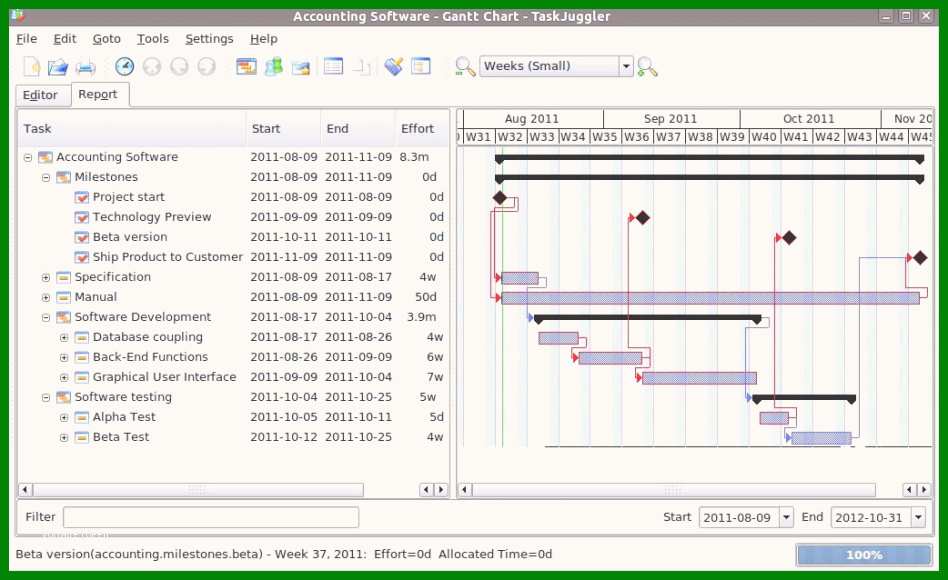The height and width of the screenshot is (580, 948).
Task: Expand the Manual task
Action: tap(46, 298)
